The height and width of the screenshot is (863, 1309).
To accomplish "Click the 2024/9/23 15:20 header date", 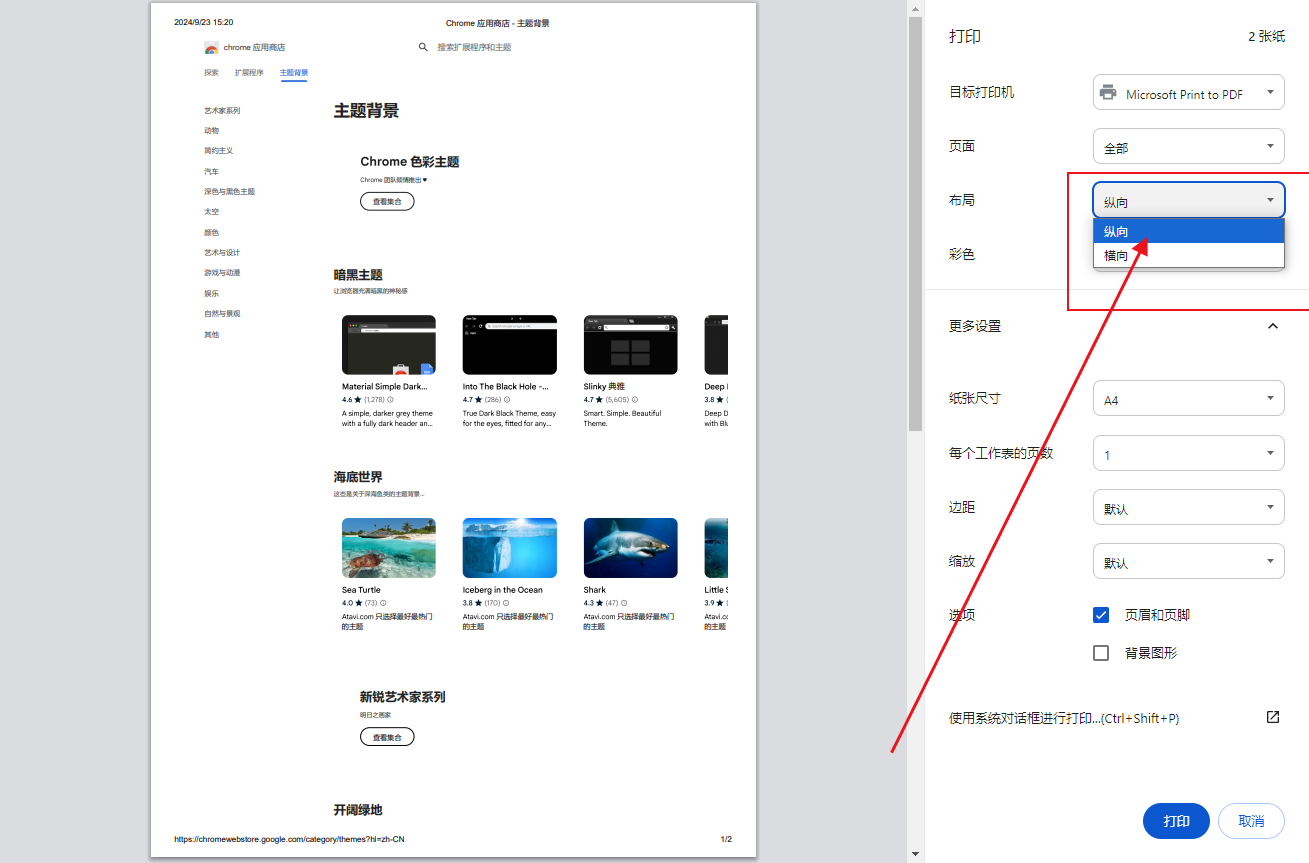I will (204, 22).
